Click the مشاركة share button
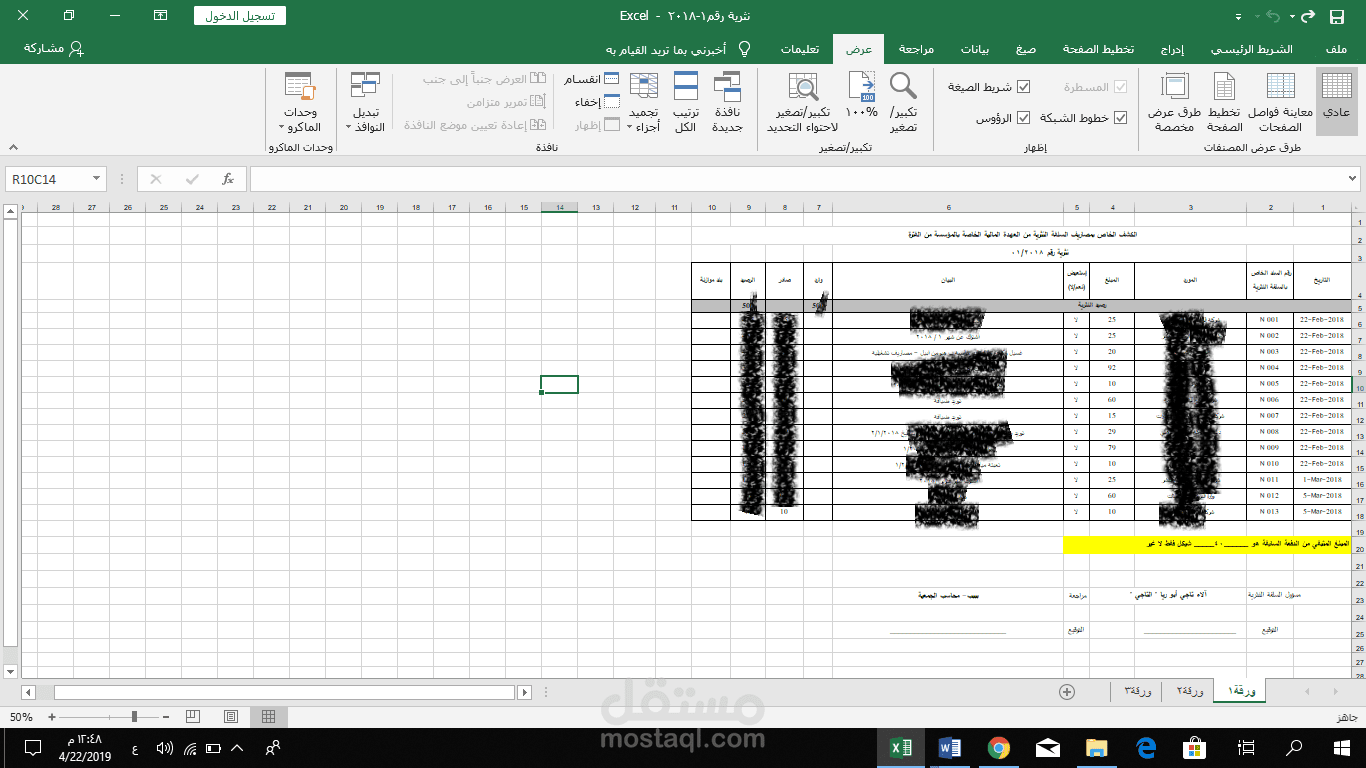This screenshot has height=768, width=1366. [54, 49]
